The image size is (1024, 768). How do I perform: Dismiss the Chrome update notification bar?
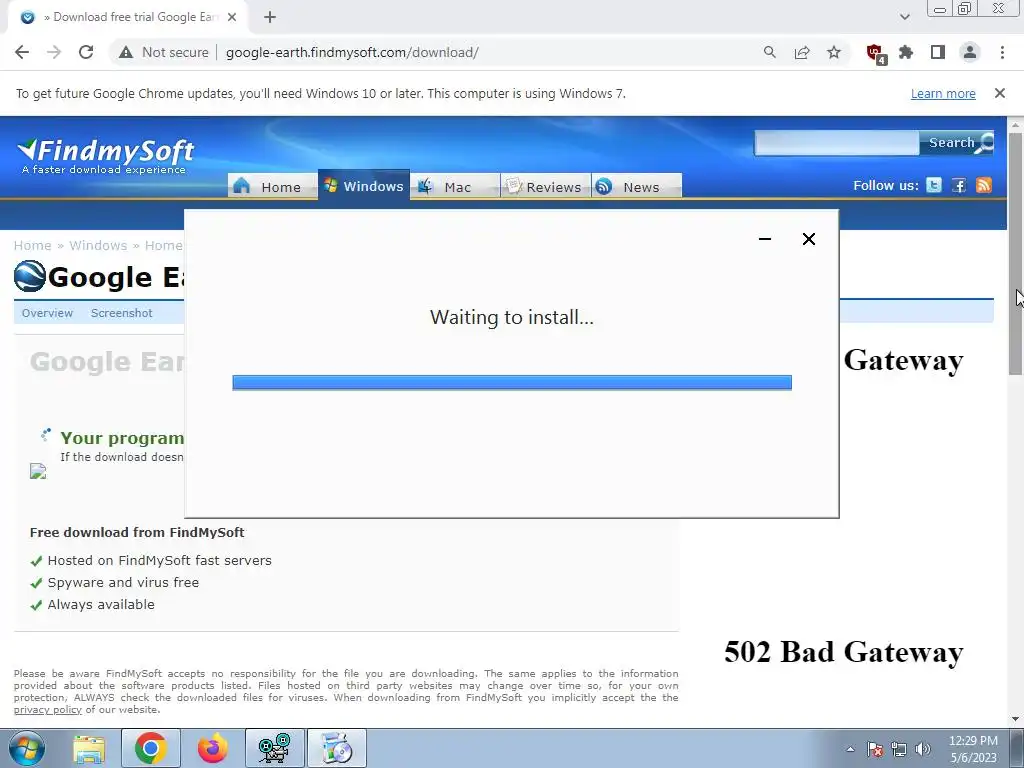coord(999,93)
